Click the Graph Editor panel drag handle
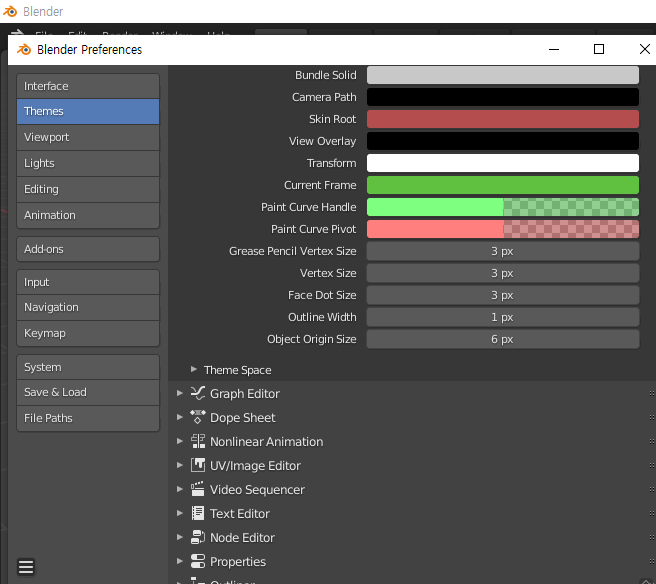 click(652, 393)
